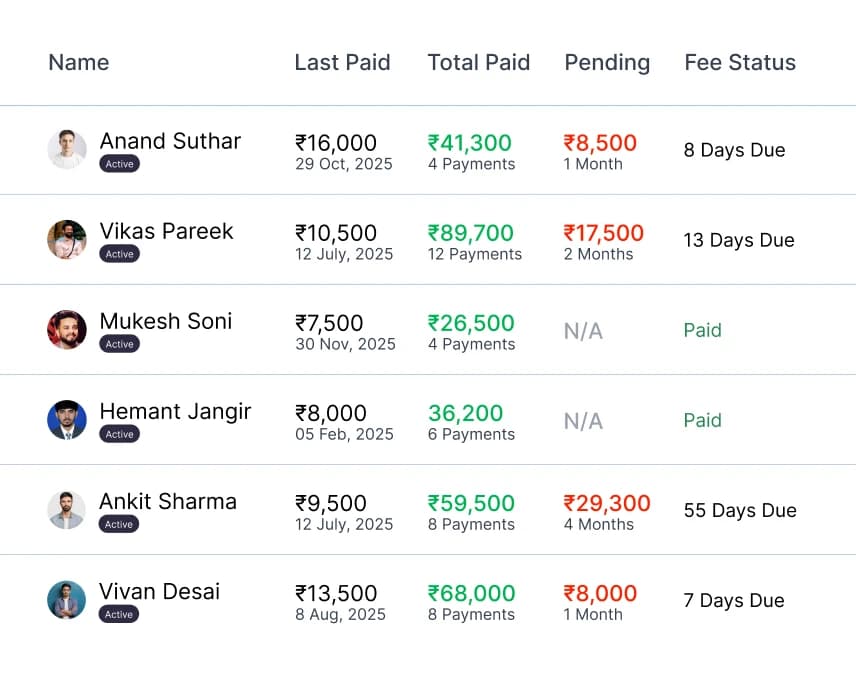Viewport: 856px width, 680px height.
Task: Click the Last Paid column header
Action: coord(342,62)
